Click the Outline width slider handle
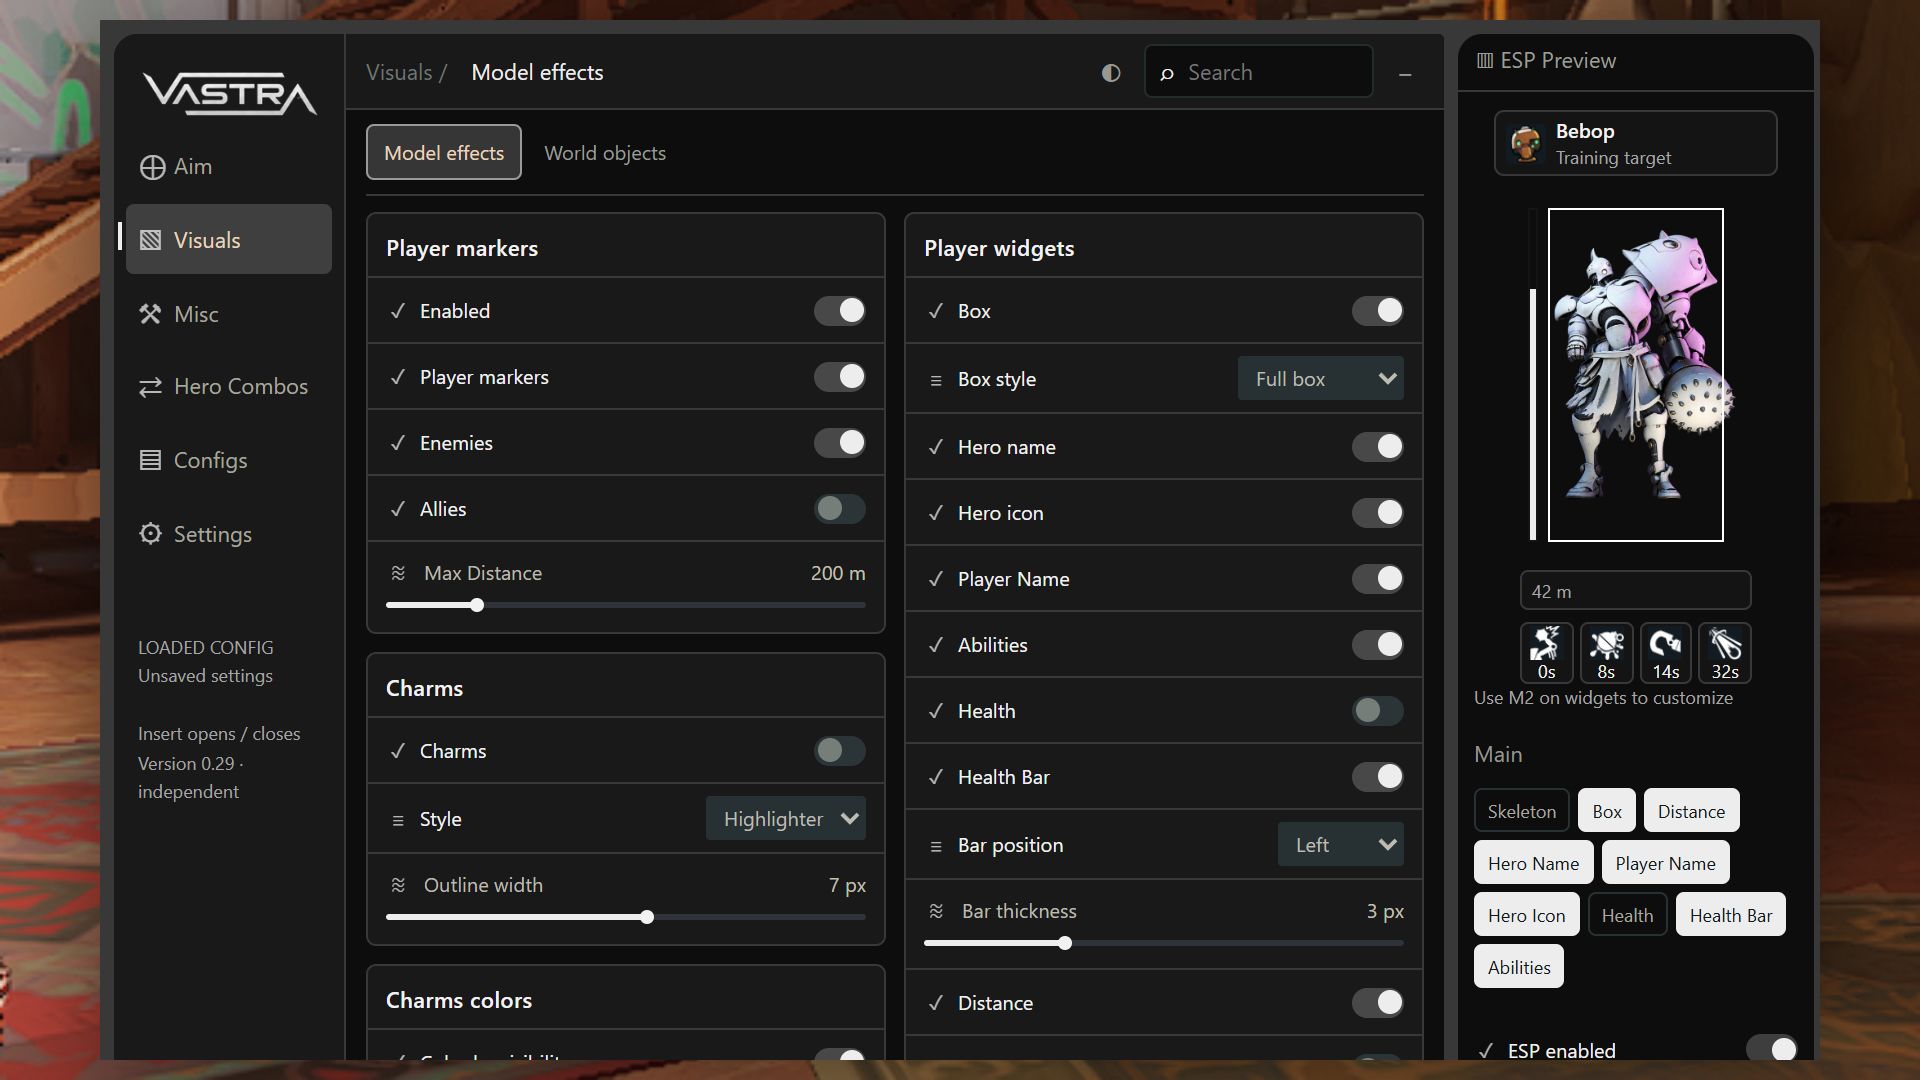The height and width of the screenshot is (1080, 1920). [647, 917]
